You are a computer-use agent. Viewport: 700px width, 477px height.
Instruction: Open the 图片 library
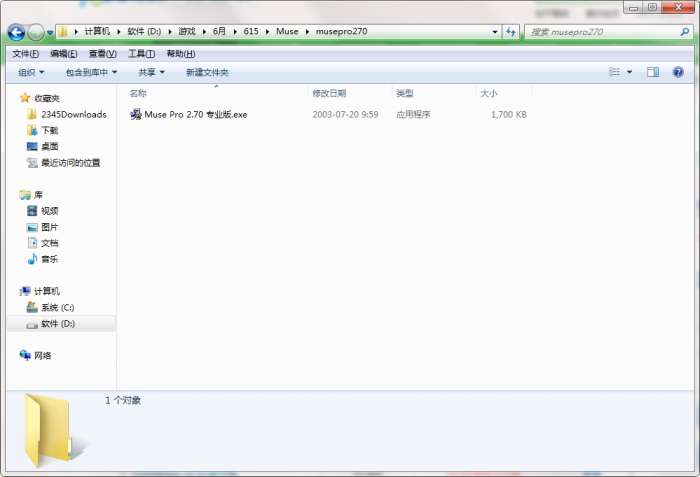tap(50, 227)
